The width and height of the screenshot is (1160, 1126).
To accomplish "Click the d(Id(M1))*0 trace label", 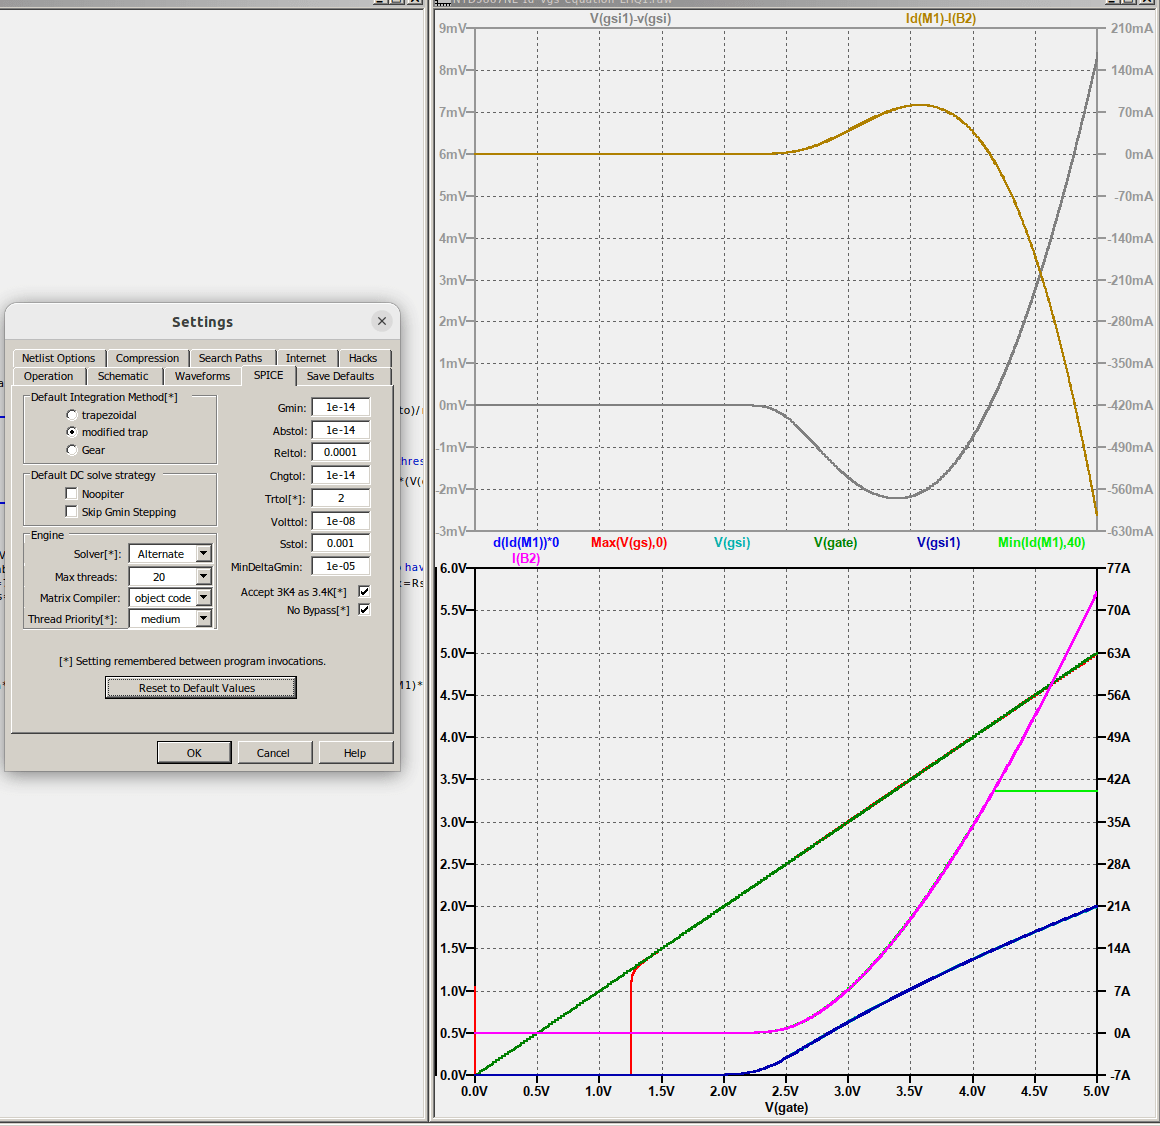I will (x=526, y=542).
